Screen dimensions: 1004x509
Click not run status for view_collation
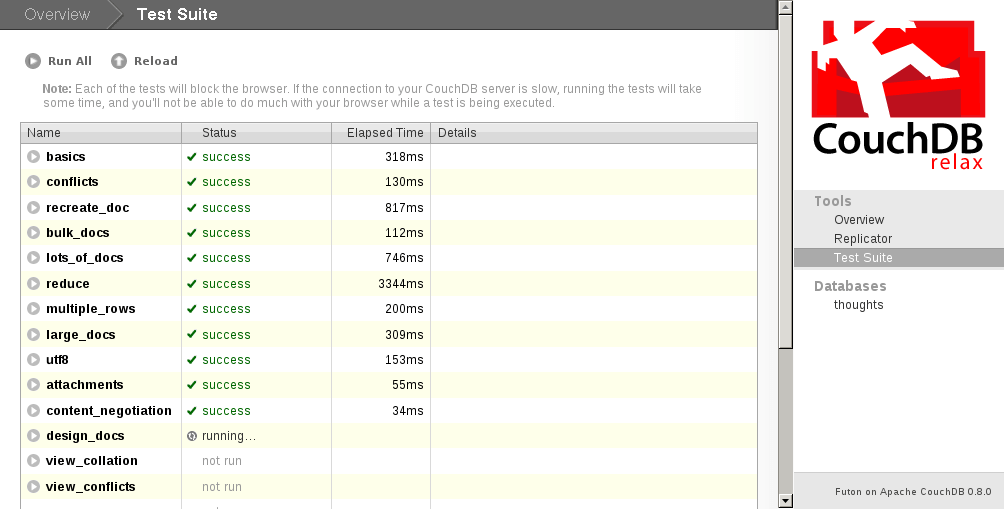click(222, 461)
